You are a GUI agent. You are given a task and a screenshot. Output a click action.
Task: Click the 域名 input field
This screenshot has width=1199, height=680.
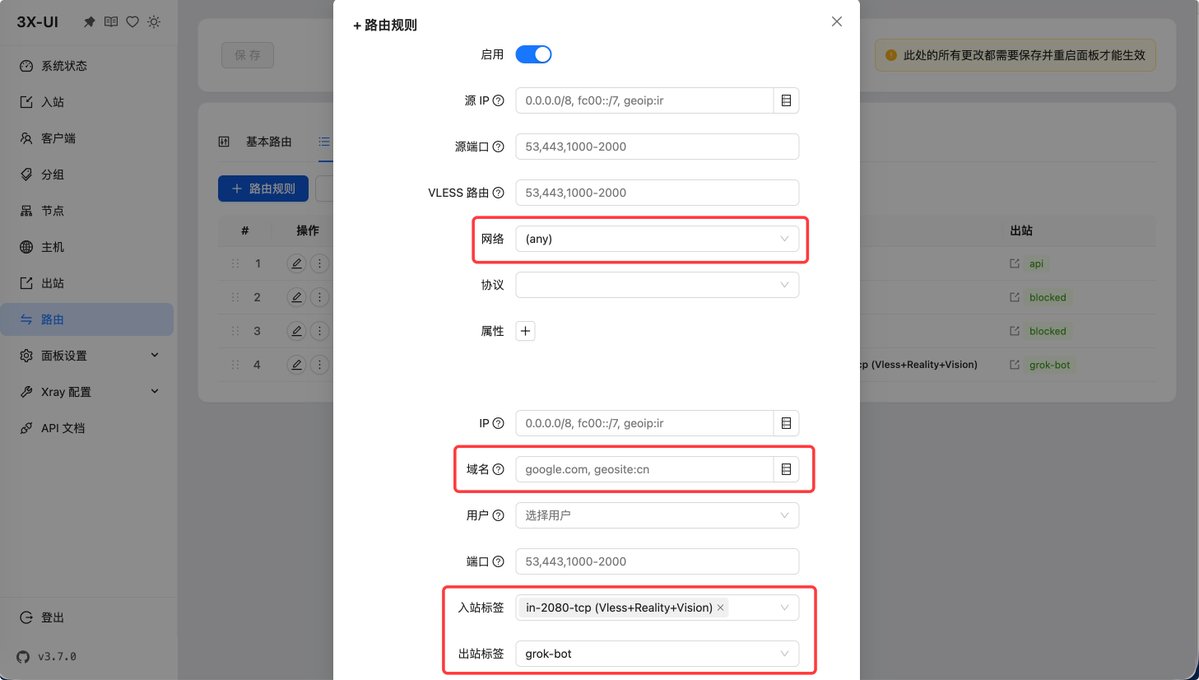tap(644, 469)
